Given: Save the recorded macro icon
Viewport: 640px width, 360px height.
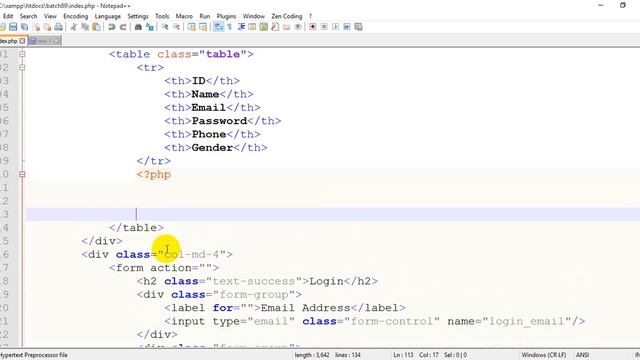Looking at the screenshot, I should (x=358, y=27).
